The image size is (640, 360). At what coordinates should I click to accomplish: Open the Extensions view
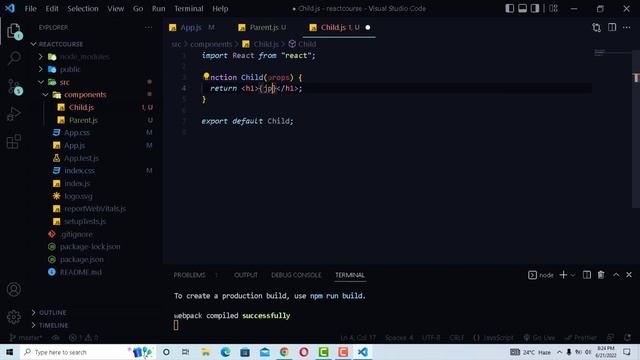(14, 142)
